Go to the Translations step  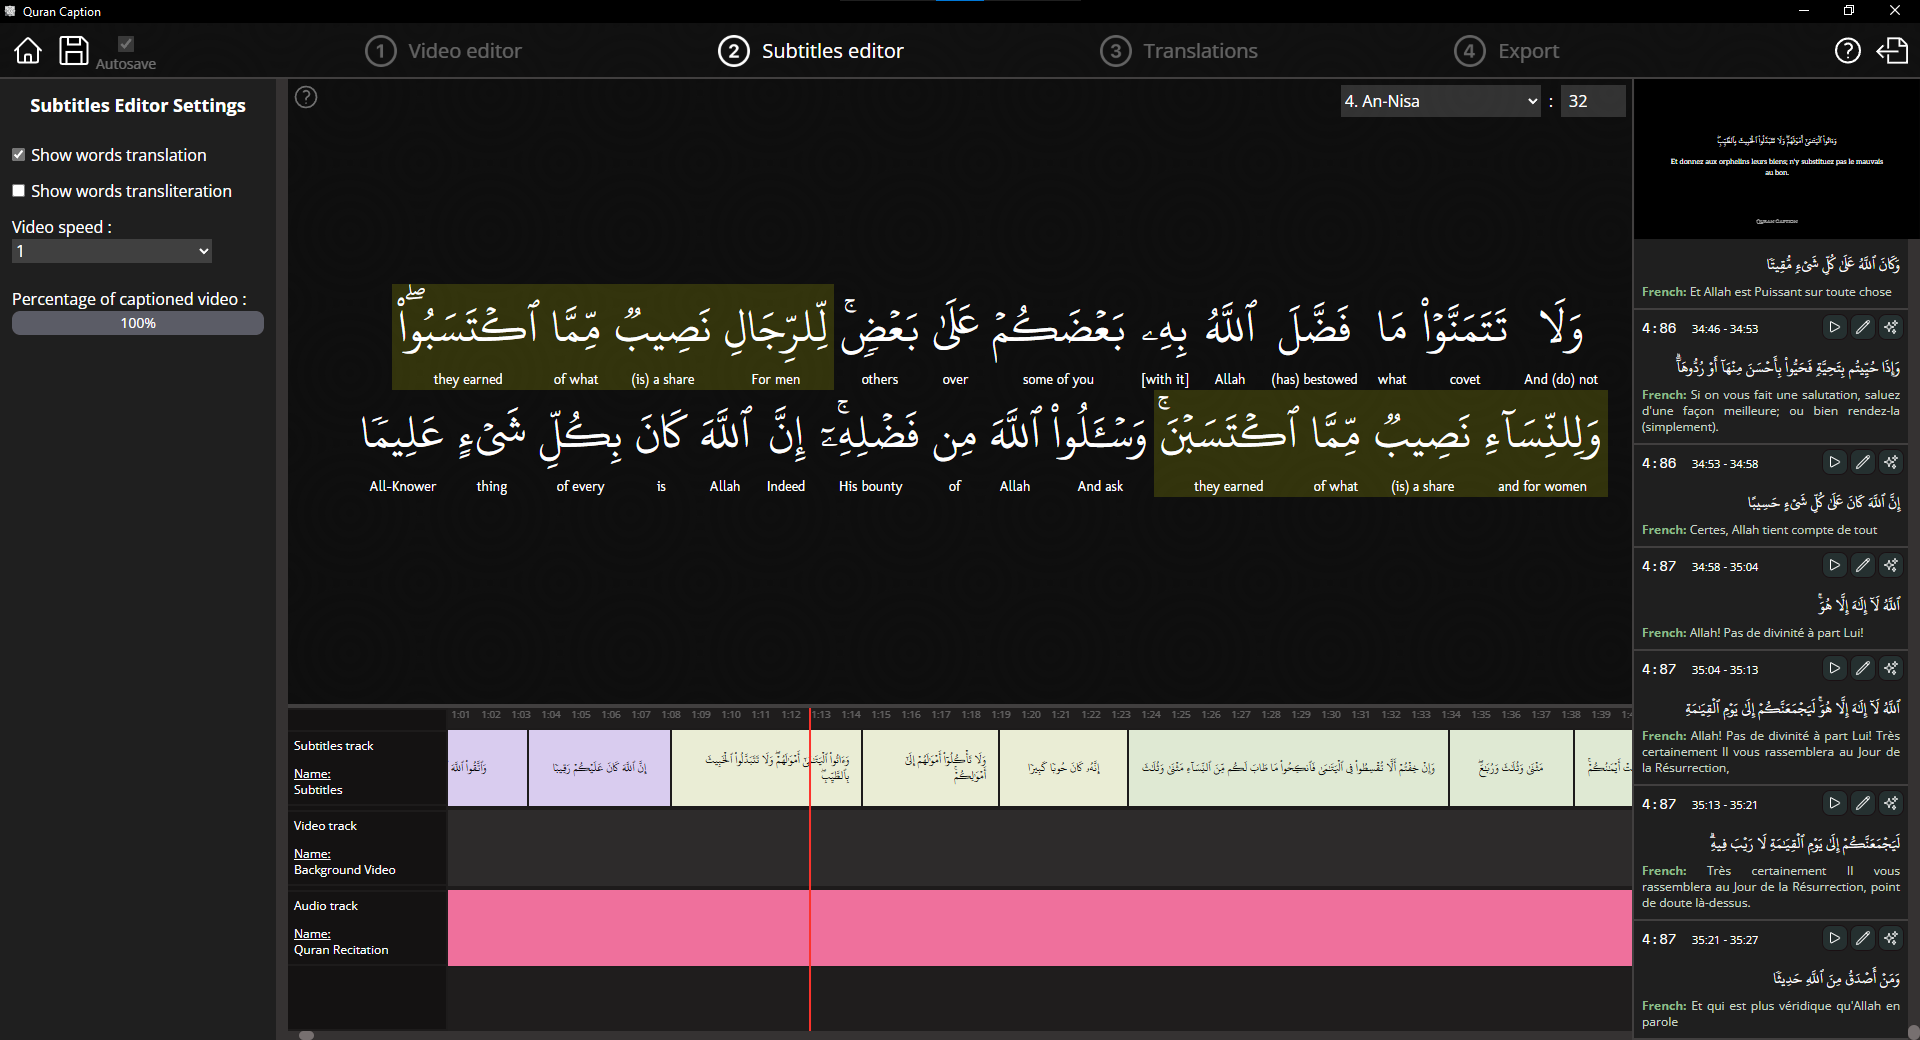[x=1179, y=51]
